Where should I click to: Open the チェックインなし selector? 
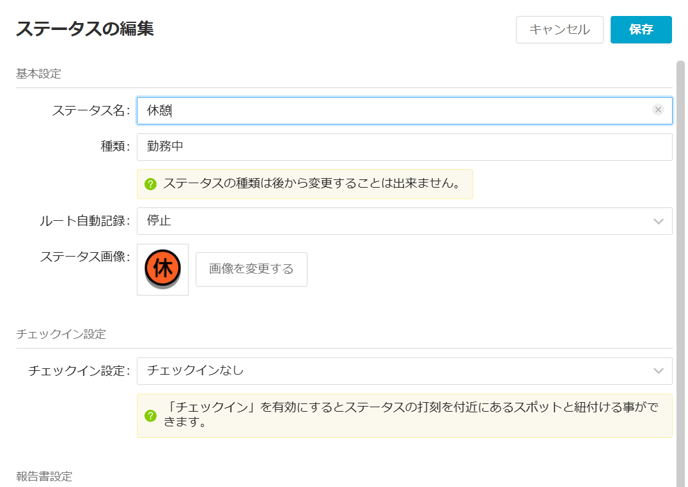coord(405,371)
